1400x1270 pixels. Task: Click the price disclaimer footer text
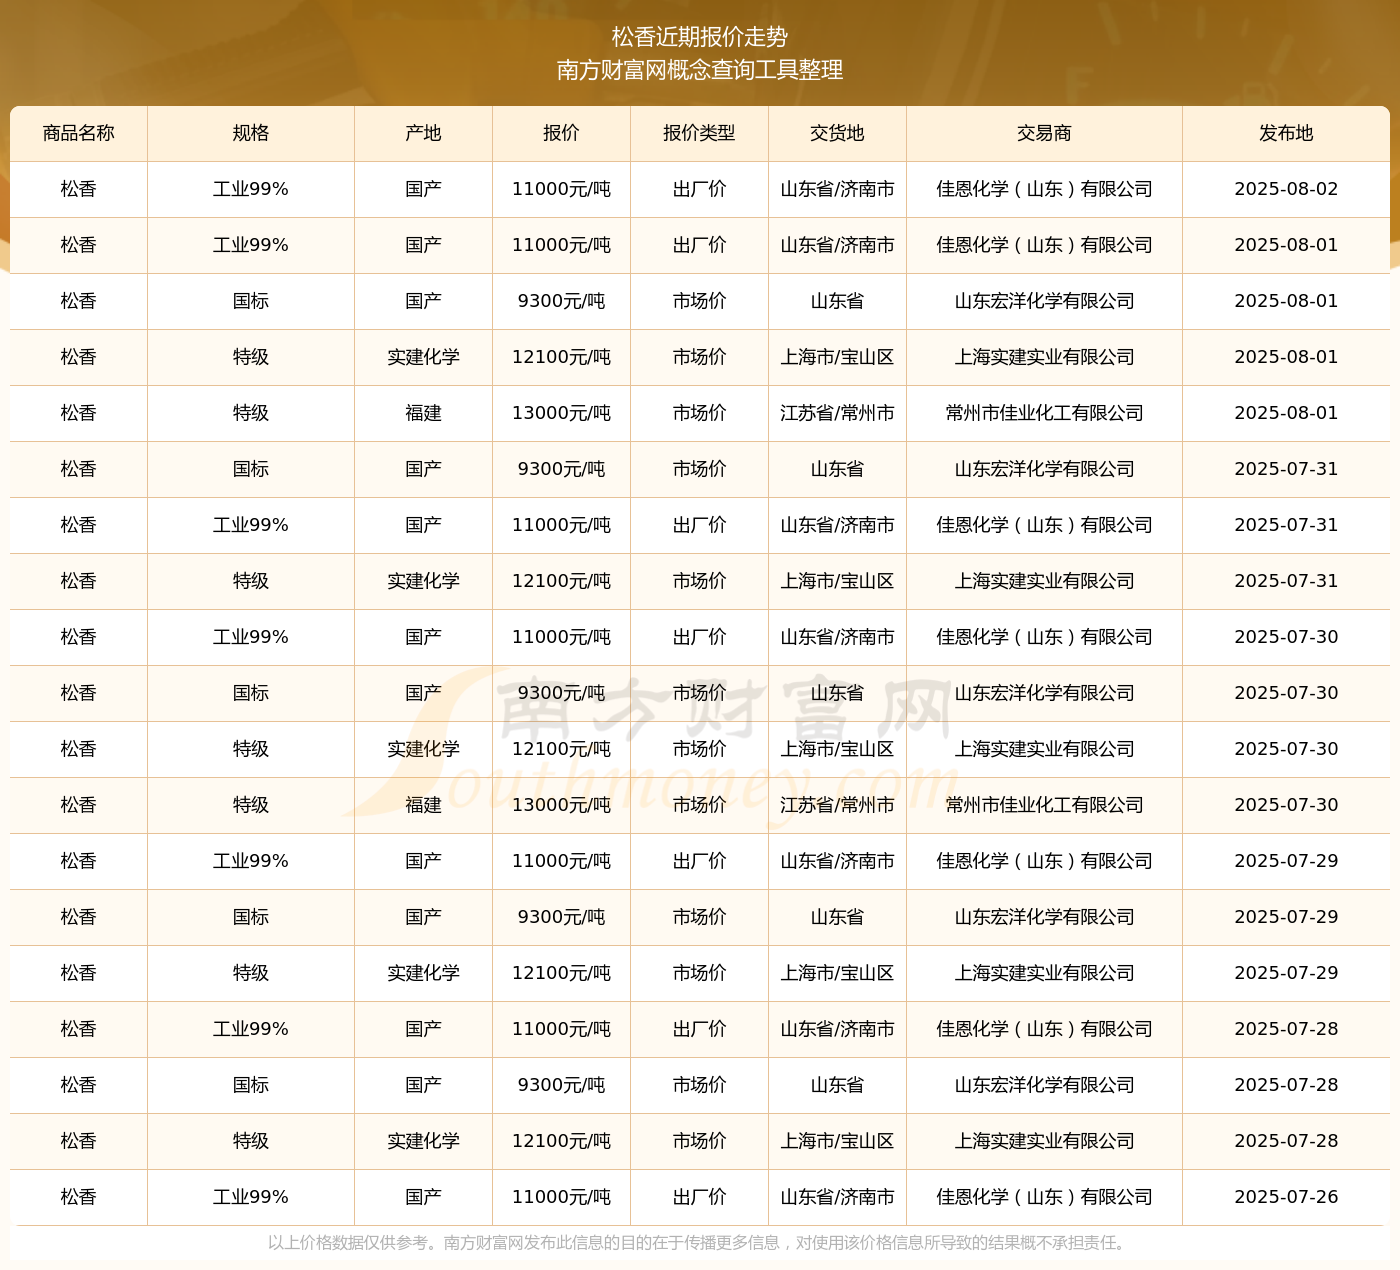(700, 1243)
